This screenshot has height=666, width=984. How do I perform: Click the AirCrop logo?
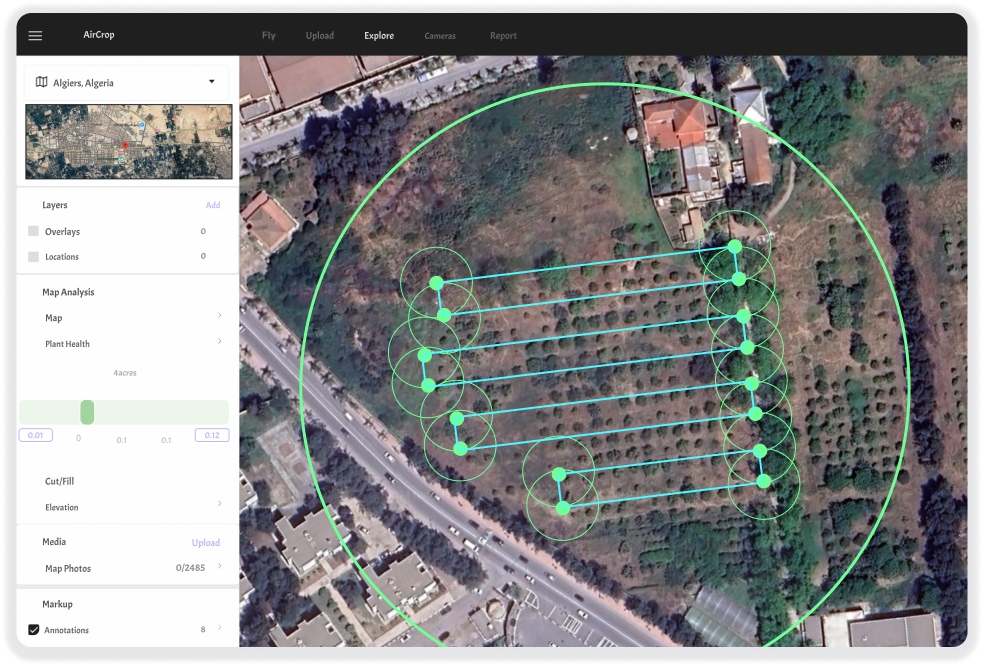98,35
